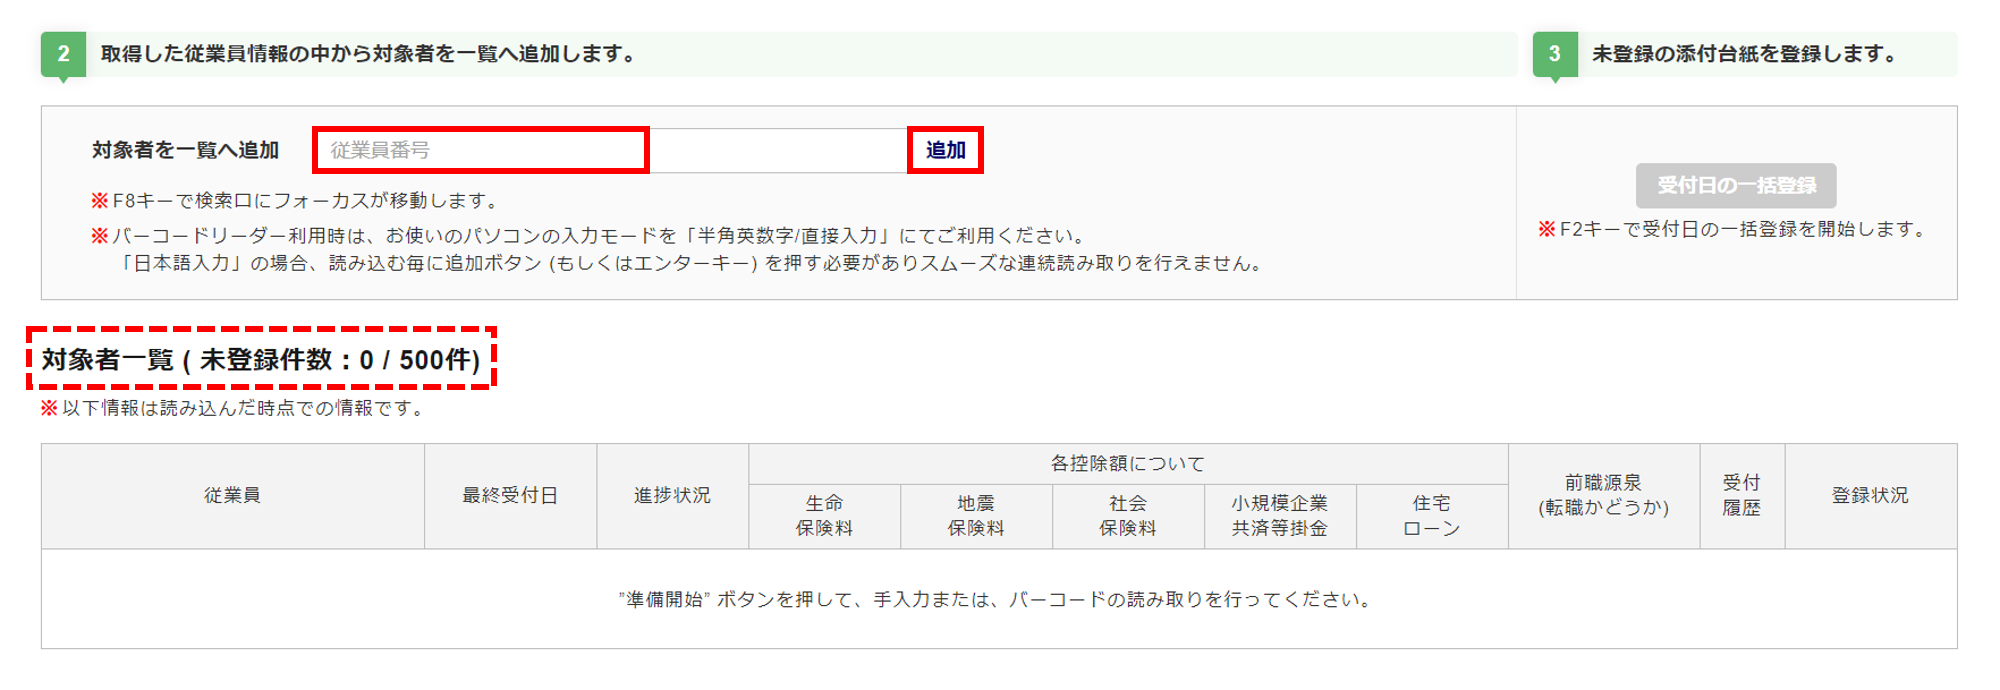This screenshot has width=2000, height=690.
Task: Click the F2キー bulk registration note
Action: pyautogui.click(x=1735, y=230)
